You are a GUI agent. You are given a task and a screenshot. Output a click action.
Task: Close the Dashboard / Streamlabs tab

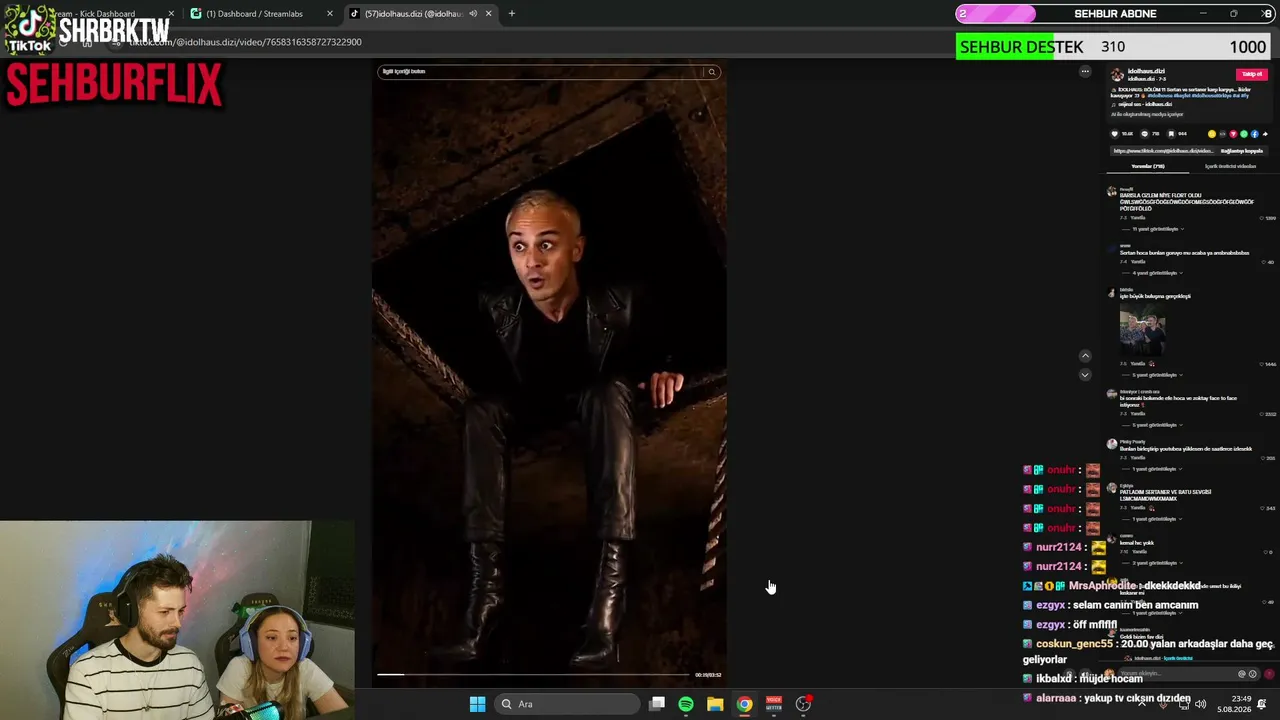point(330,14)
